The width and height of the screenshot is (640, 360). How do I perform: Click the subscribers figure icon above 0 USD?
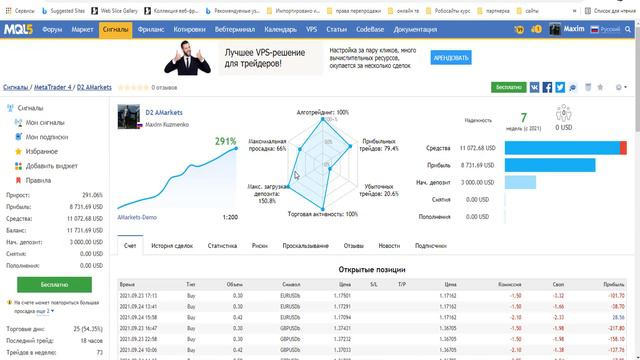[563, 113]
